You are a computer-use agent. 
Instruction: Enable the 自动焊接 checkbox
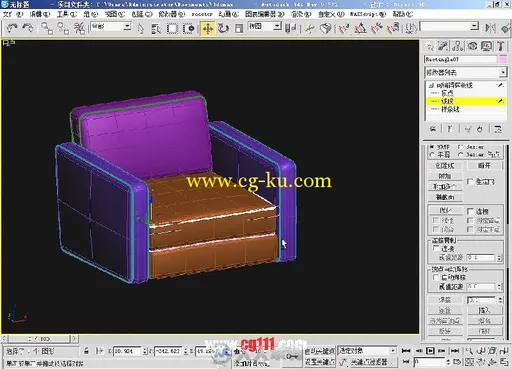(435, 277)
